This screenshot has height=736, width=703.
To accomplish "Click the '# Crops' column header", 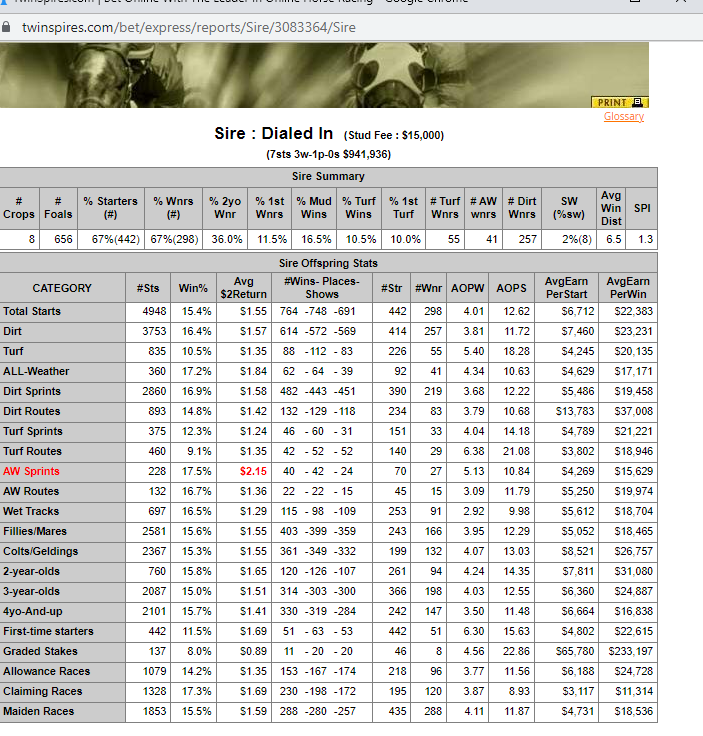I will click(x=19, y=208).
